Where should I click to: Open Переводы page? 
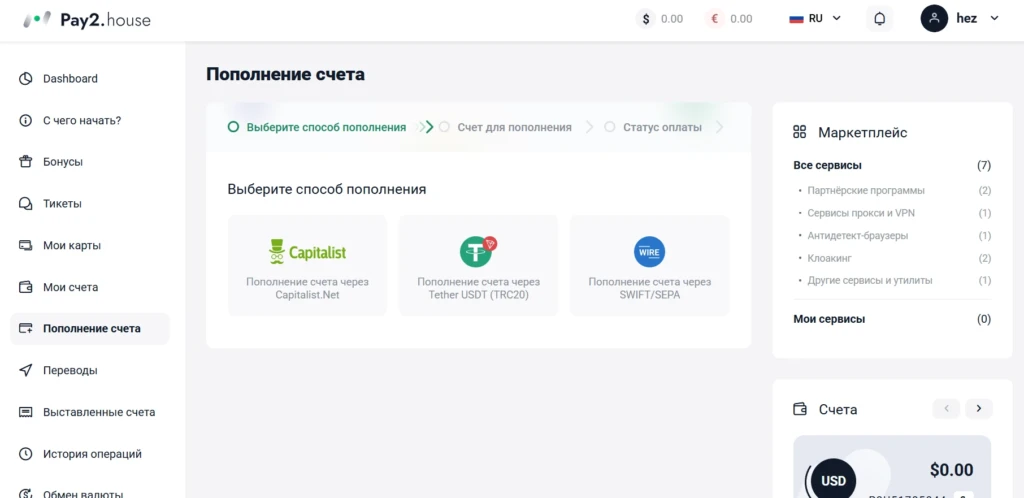point(89,371)
